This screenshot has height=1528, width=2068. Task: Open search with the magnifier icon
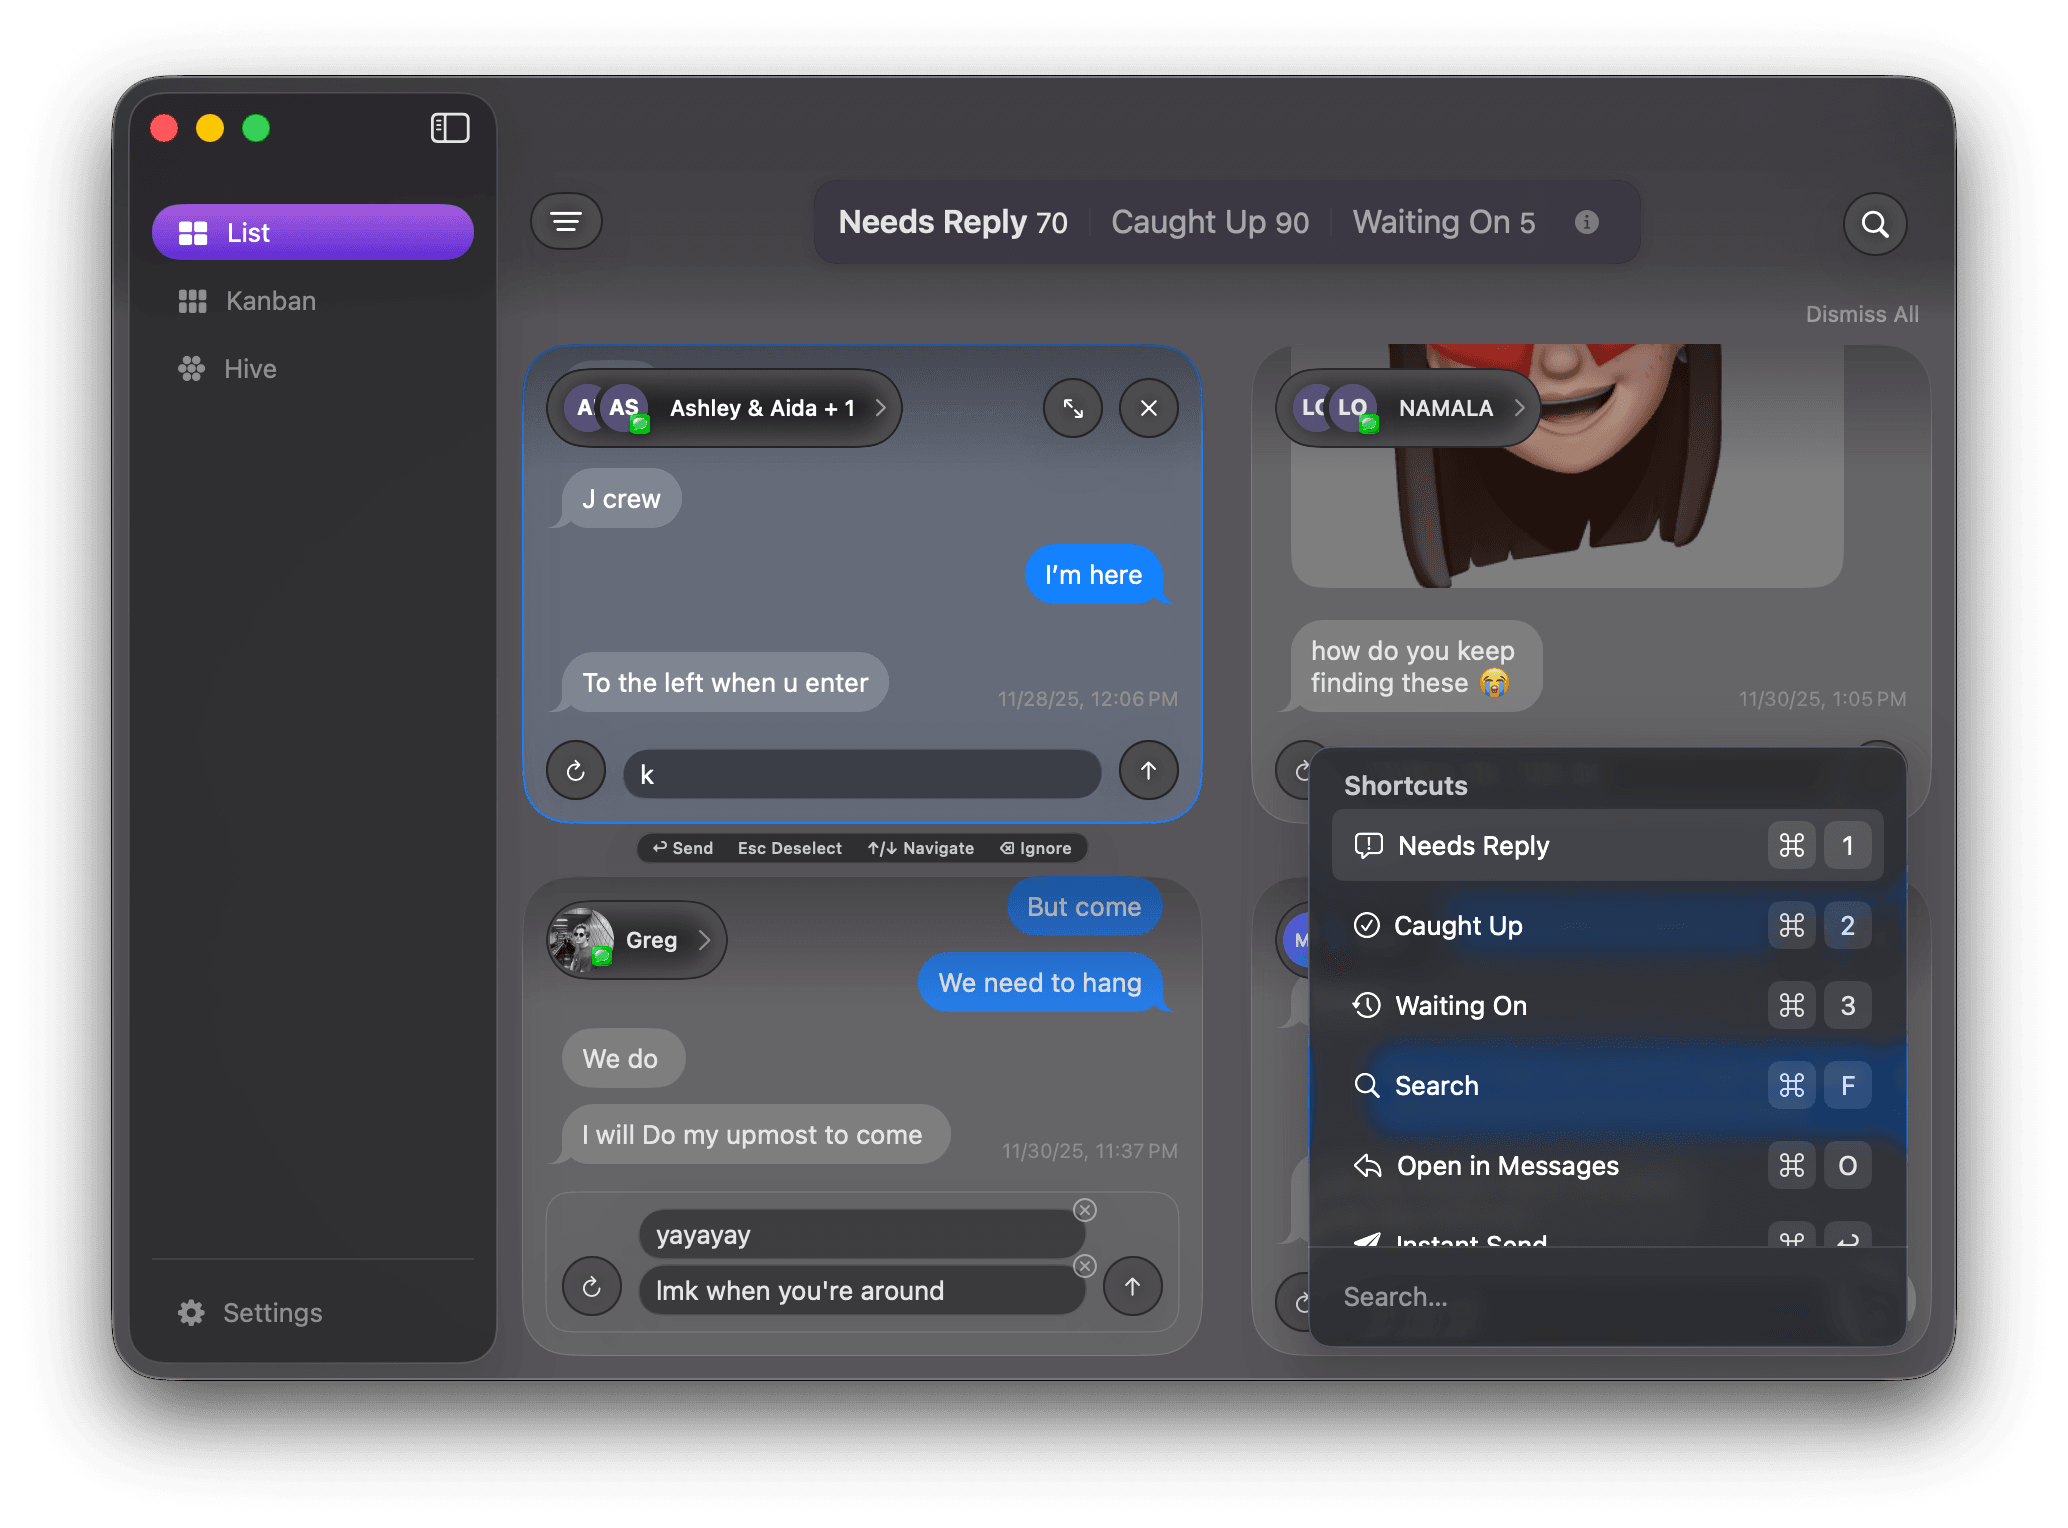pos(1874,224)
